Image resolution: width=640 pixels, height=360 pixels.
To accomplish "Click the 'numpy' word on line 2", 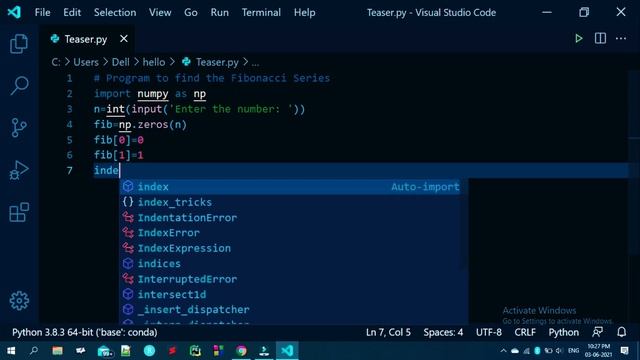I will (153, 93).
